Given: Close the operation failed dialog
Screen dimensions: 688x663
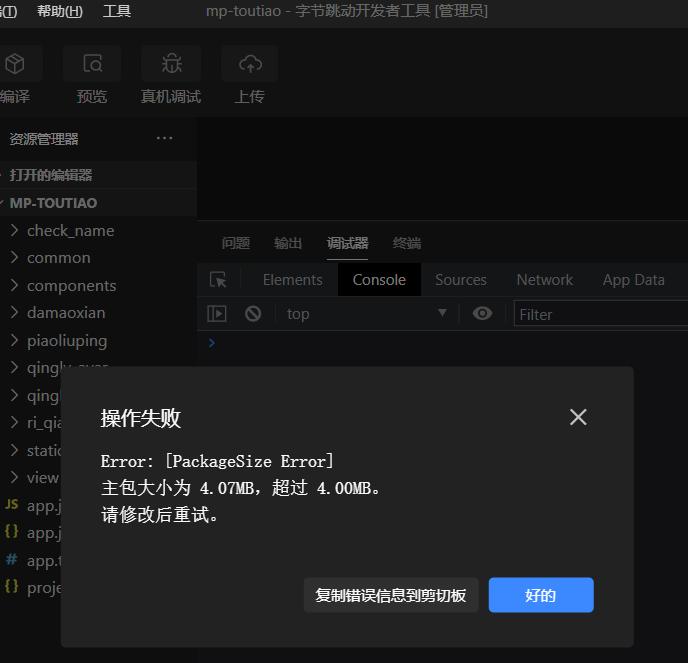Looking at the screenshot, I should coord(578,417).
